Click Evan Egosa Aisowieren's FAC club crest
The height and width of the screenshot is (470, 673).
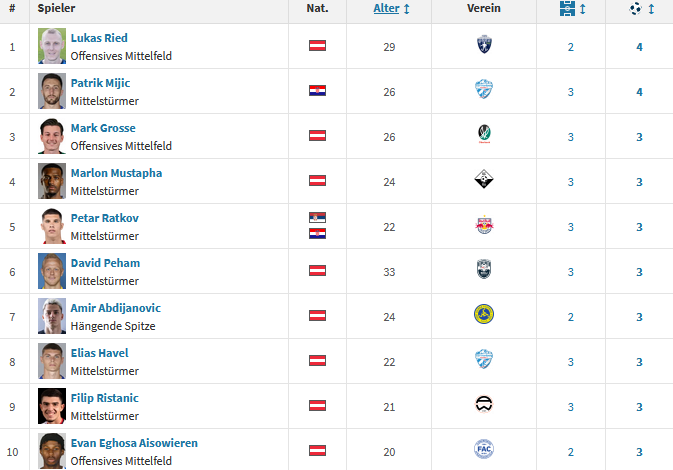(x=484, y=449)
